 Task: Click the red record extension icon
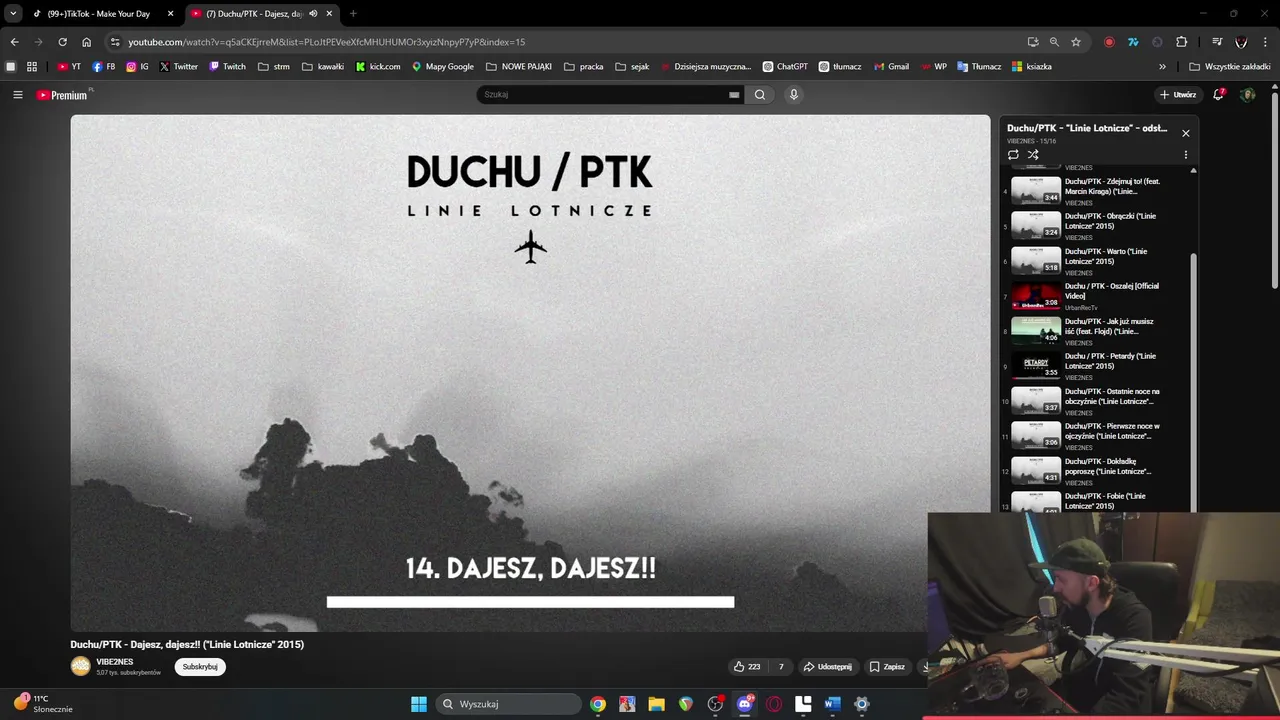click(x=1109, y=42)
